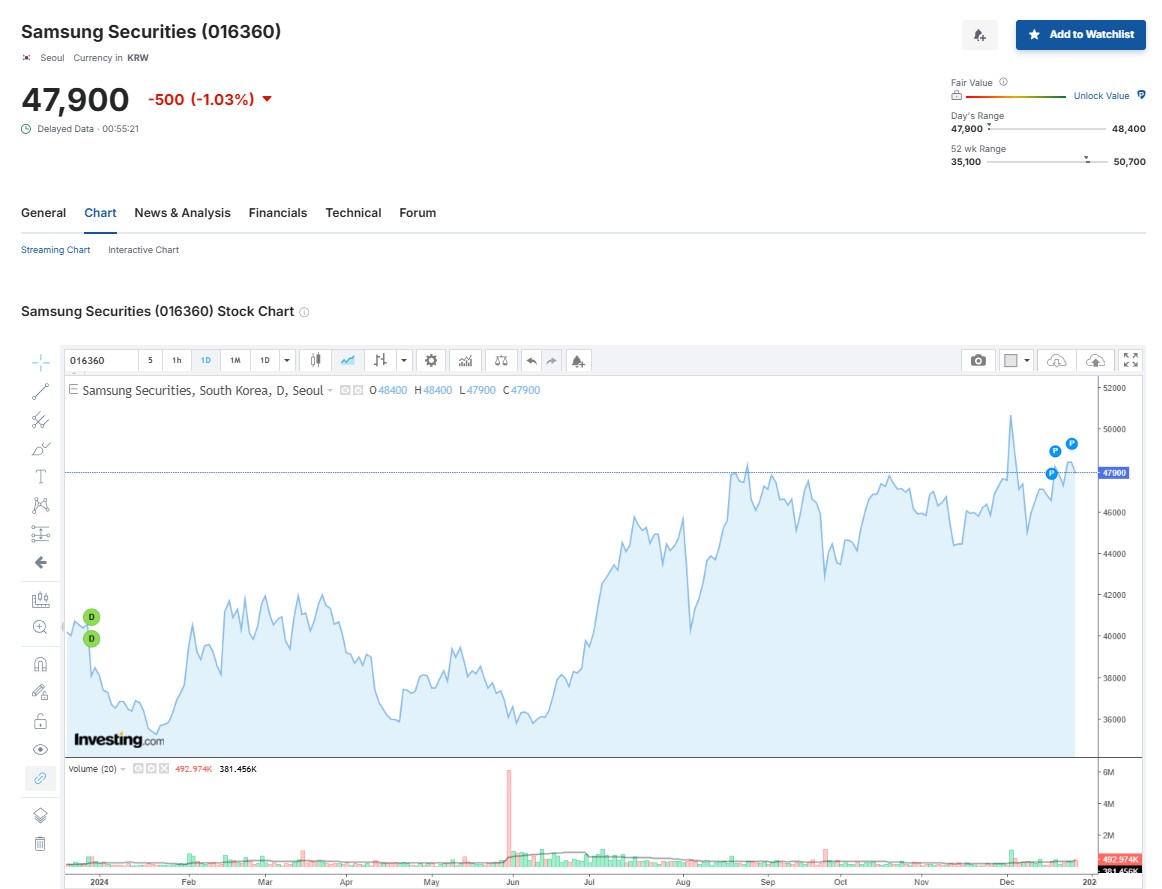Click the alert bell beside Add to Watchlist
1162x889 pixels.
[x=980, y=35]
